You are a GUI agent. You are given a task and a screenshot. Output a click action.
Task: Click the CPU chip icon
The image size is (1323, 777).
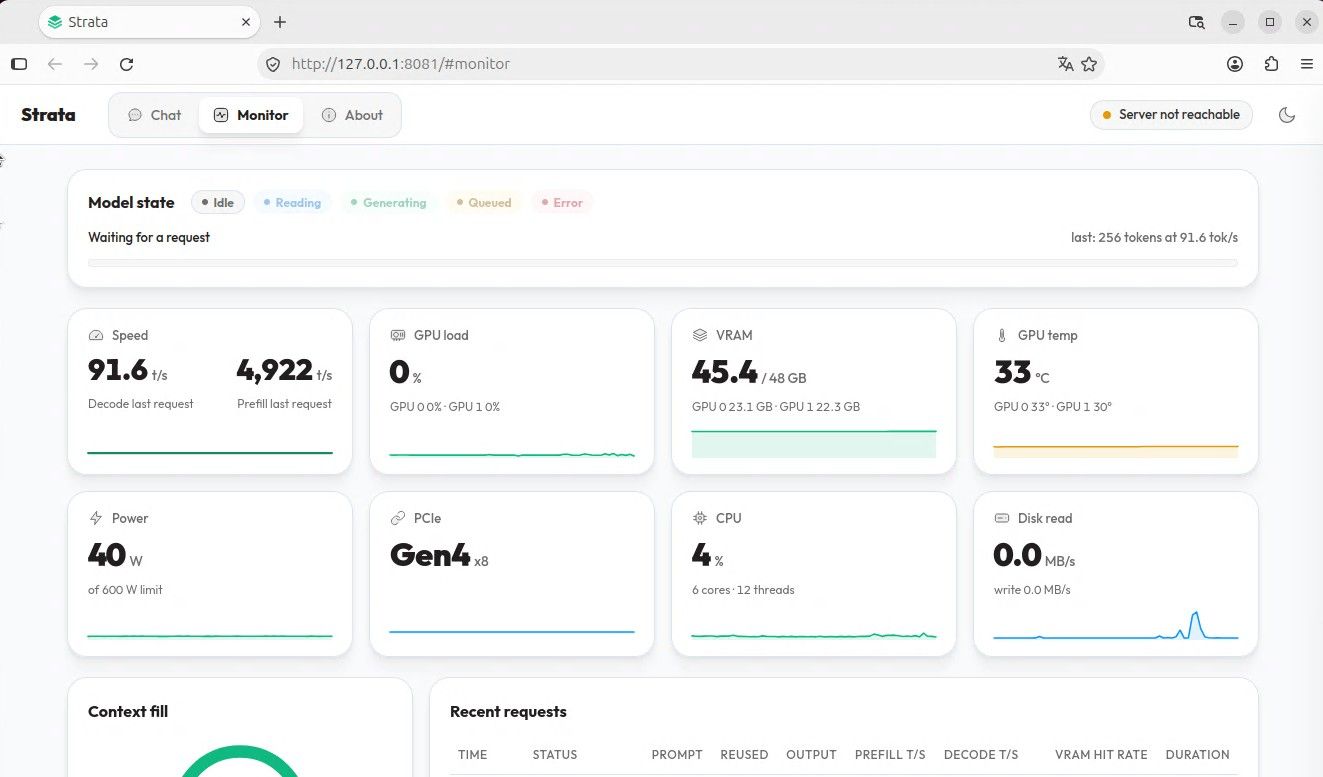tap(700, 519)
